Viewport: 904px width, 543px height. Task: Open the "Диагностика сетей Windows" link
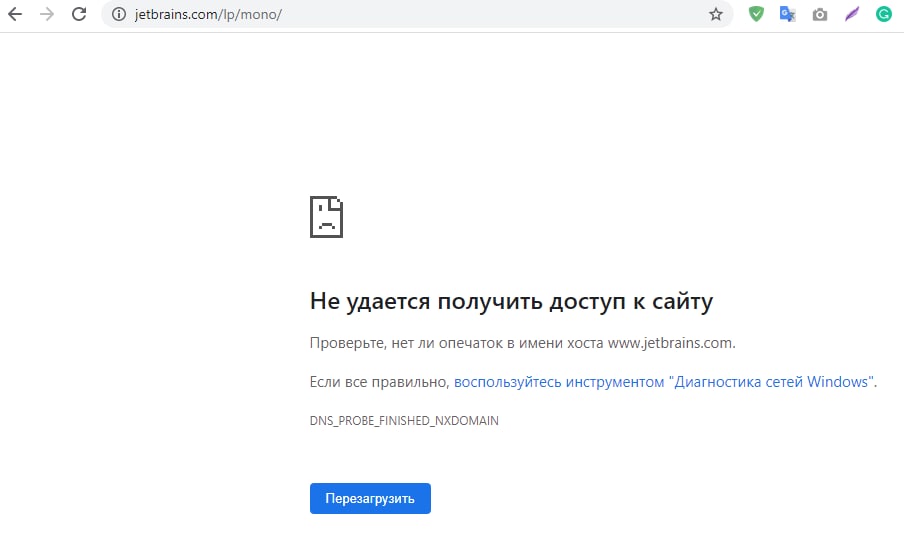(x=665, y=382)
